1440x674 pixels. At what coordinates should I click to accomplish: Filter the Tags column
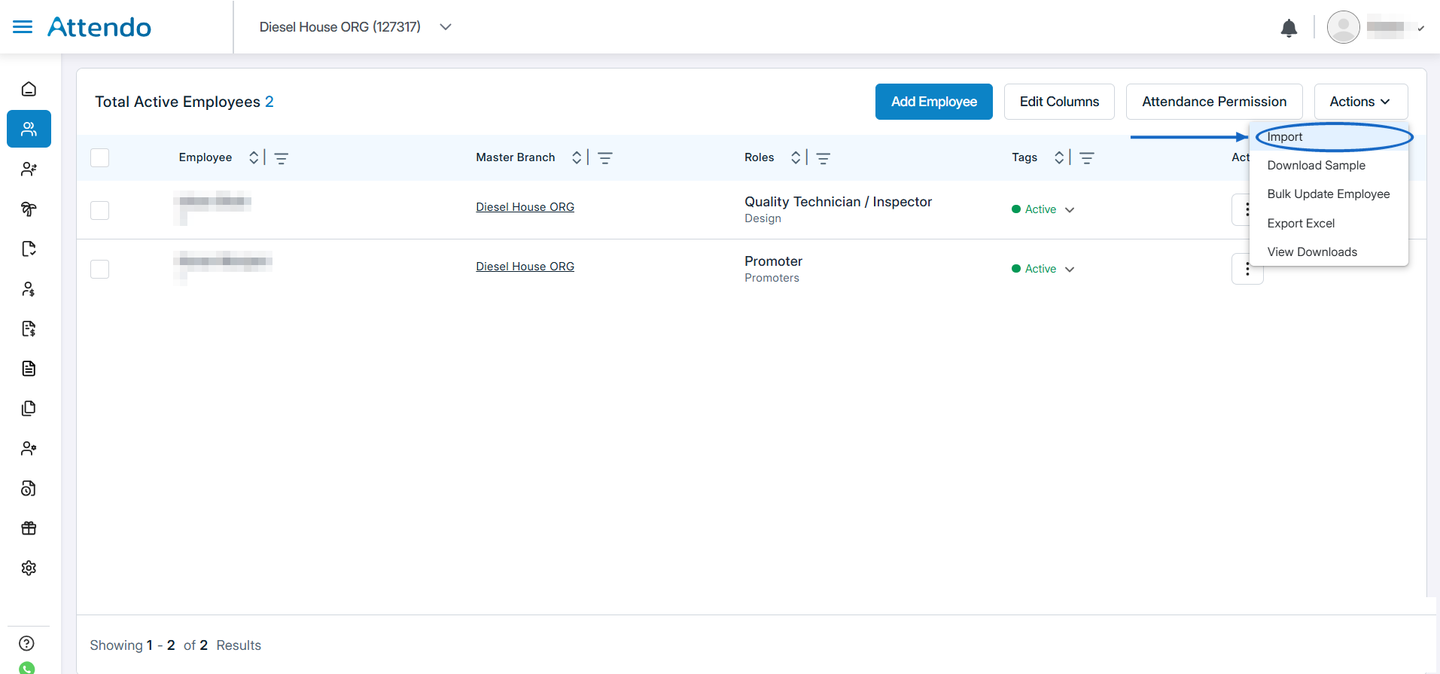[1087, 158]
